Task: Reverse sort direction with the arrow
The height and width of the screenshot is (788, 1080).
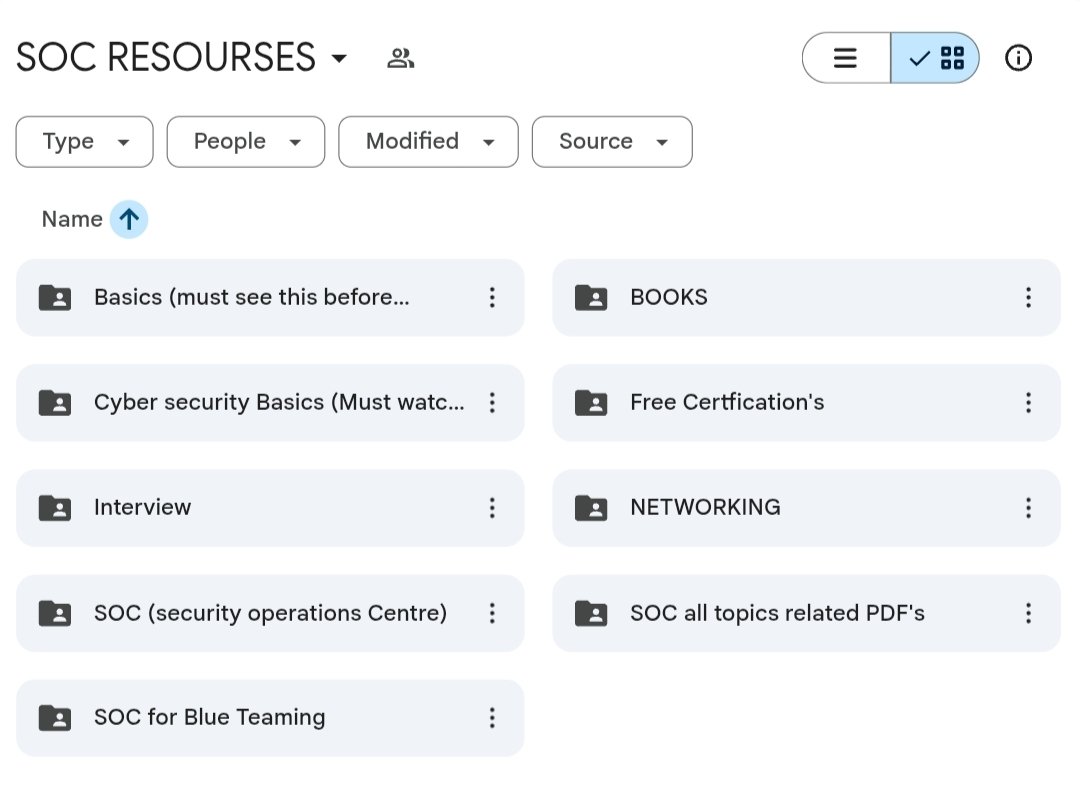Action: pos(129,220)
